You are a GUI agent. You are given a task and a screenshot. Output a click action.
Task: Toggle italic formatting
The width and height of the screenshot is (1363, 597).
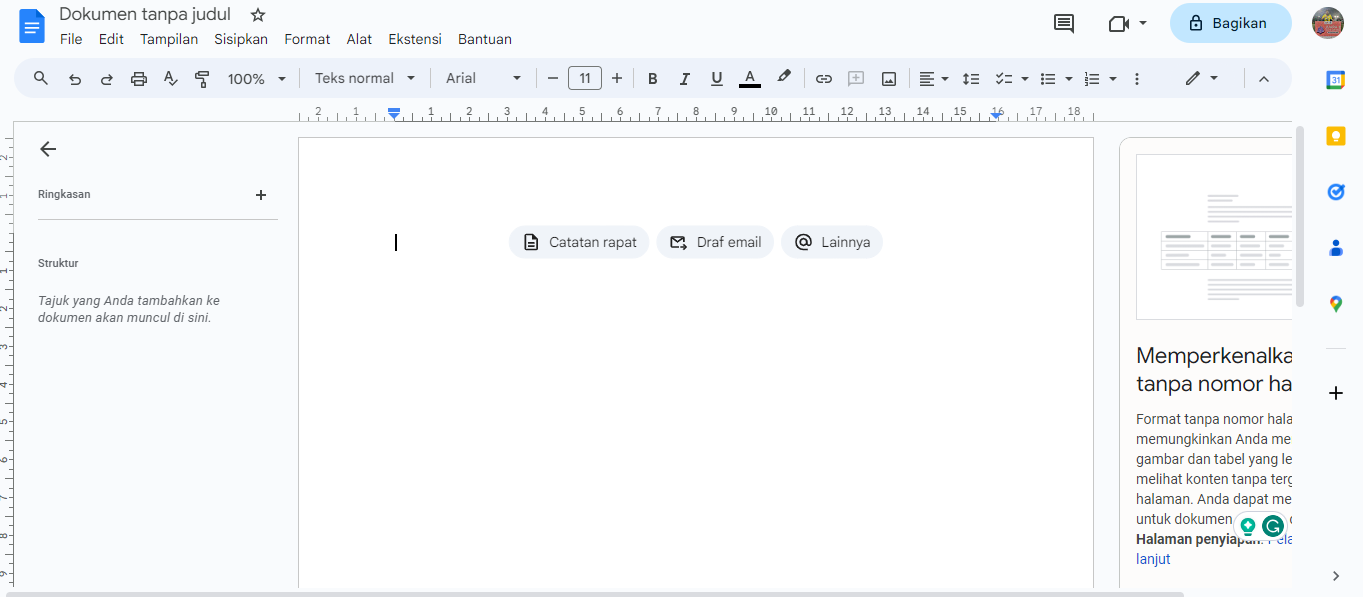click(685, 79)
